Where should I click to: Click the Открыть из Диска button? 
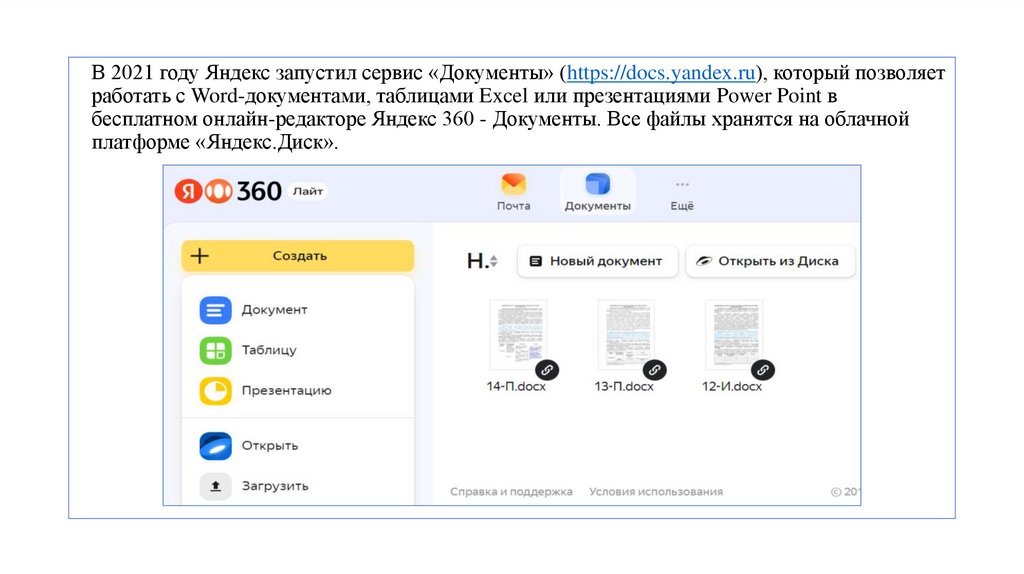[x=771, y=261]
